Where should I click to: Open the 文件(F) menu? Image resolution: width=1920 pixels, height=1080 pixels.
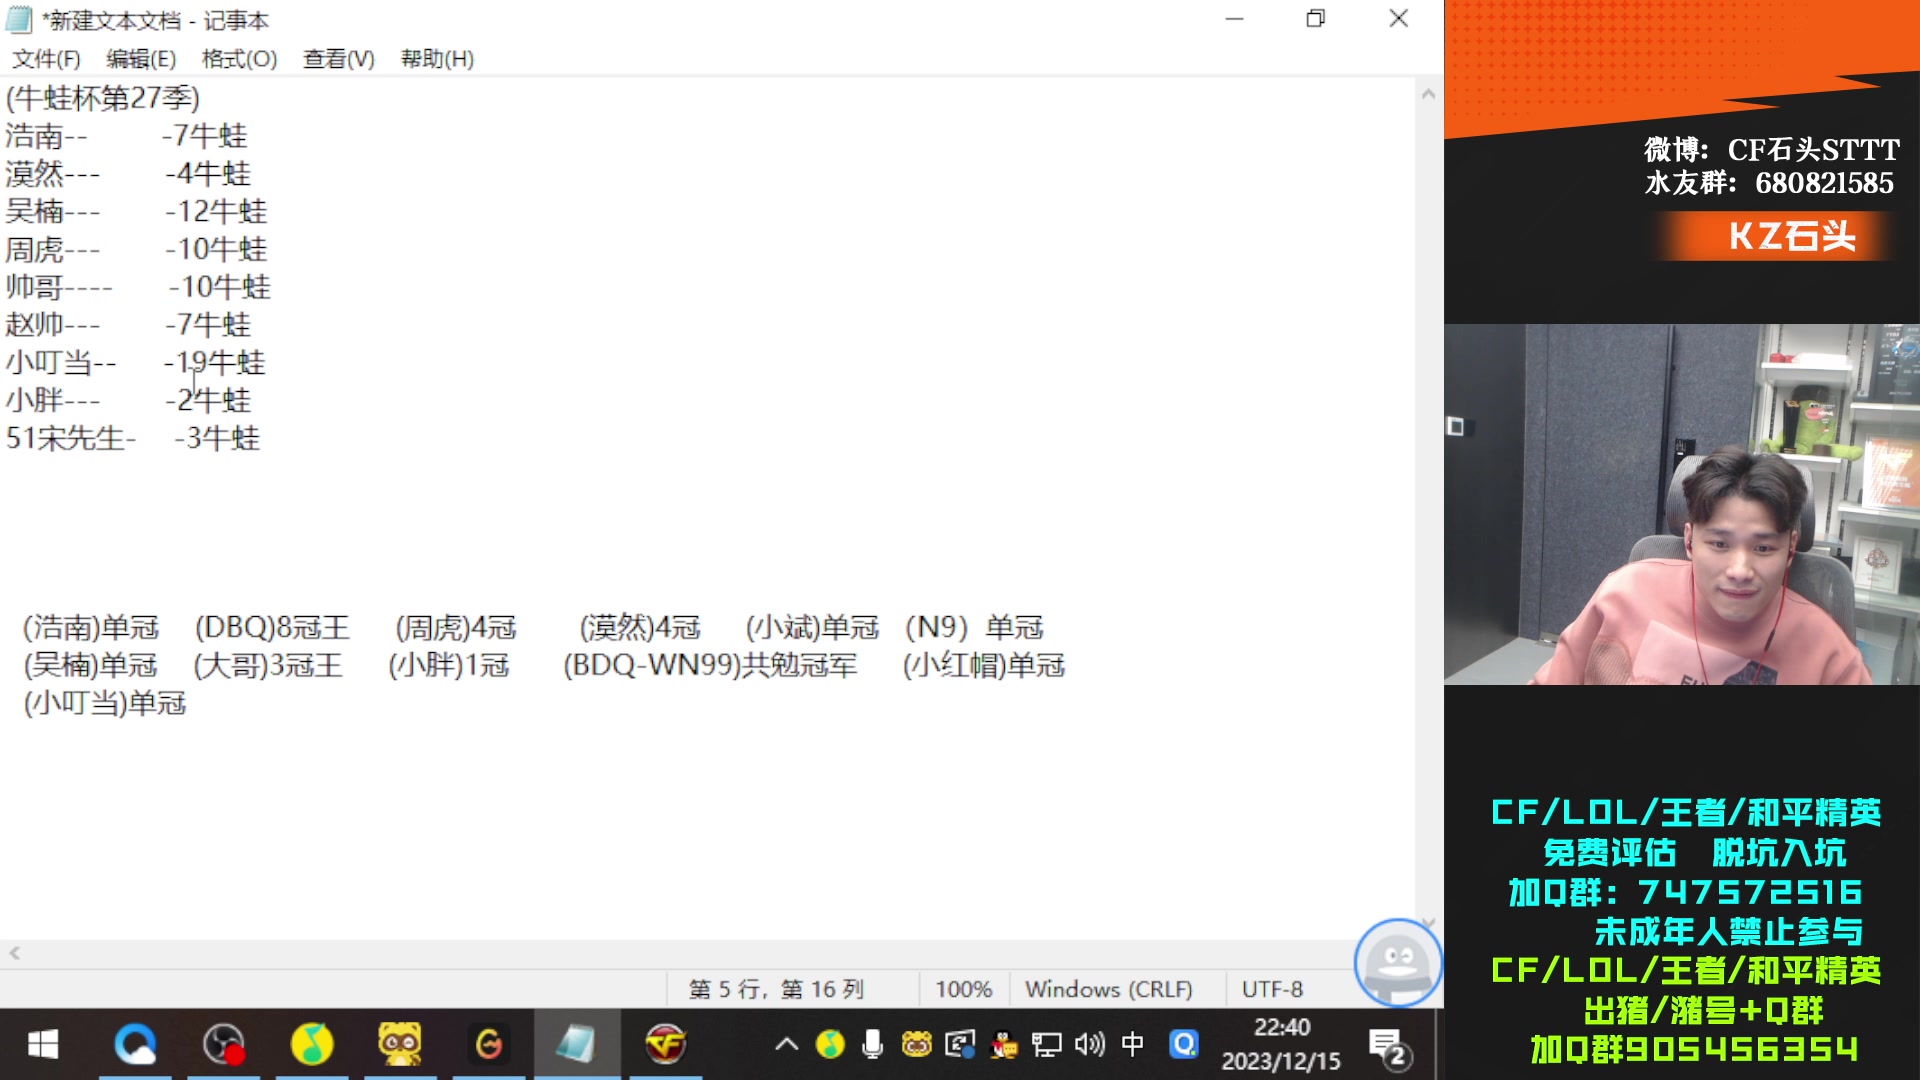click(x=46, y=58)
